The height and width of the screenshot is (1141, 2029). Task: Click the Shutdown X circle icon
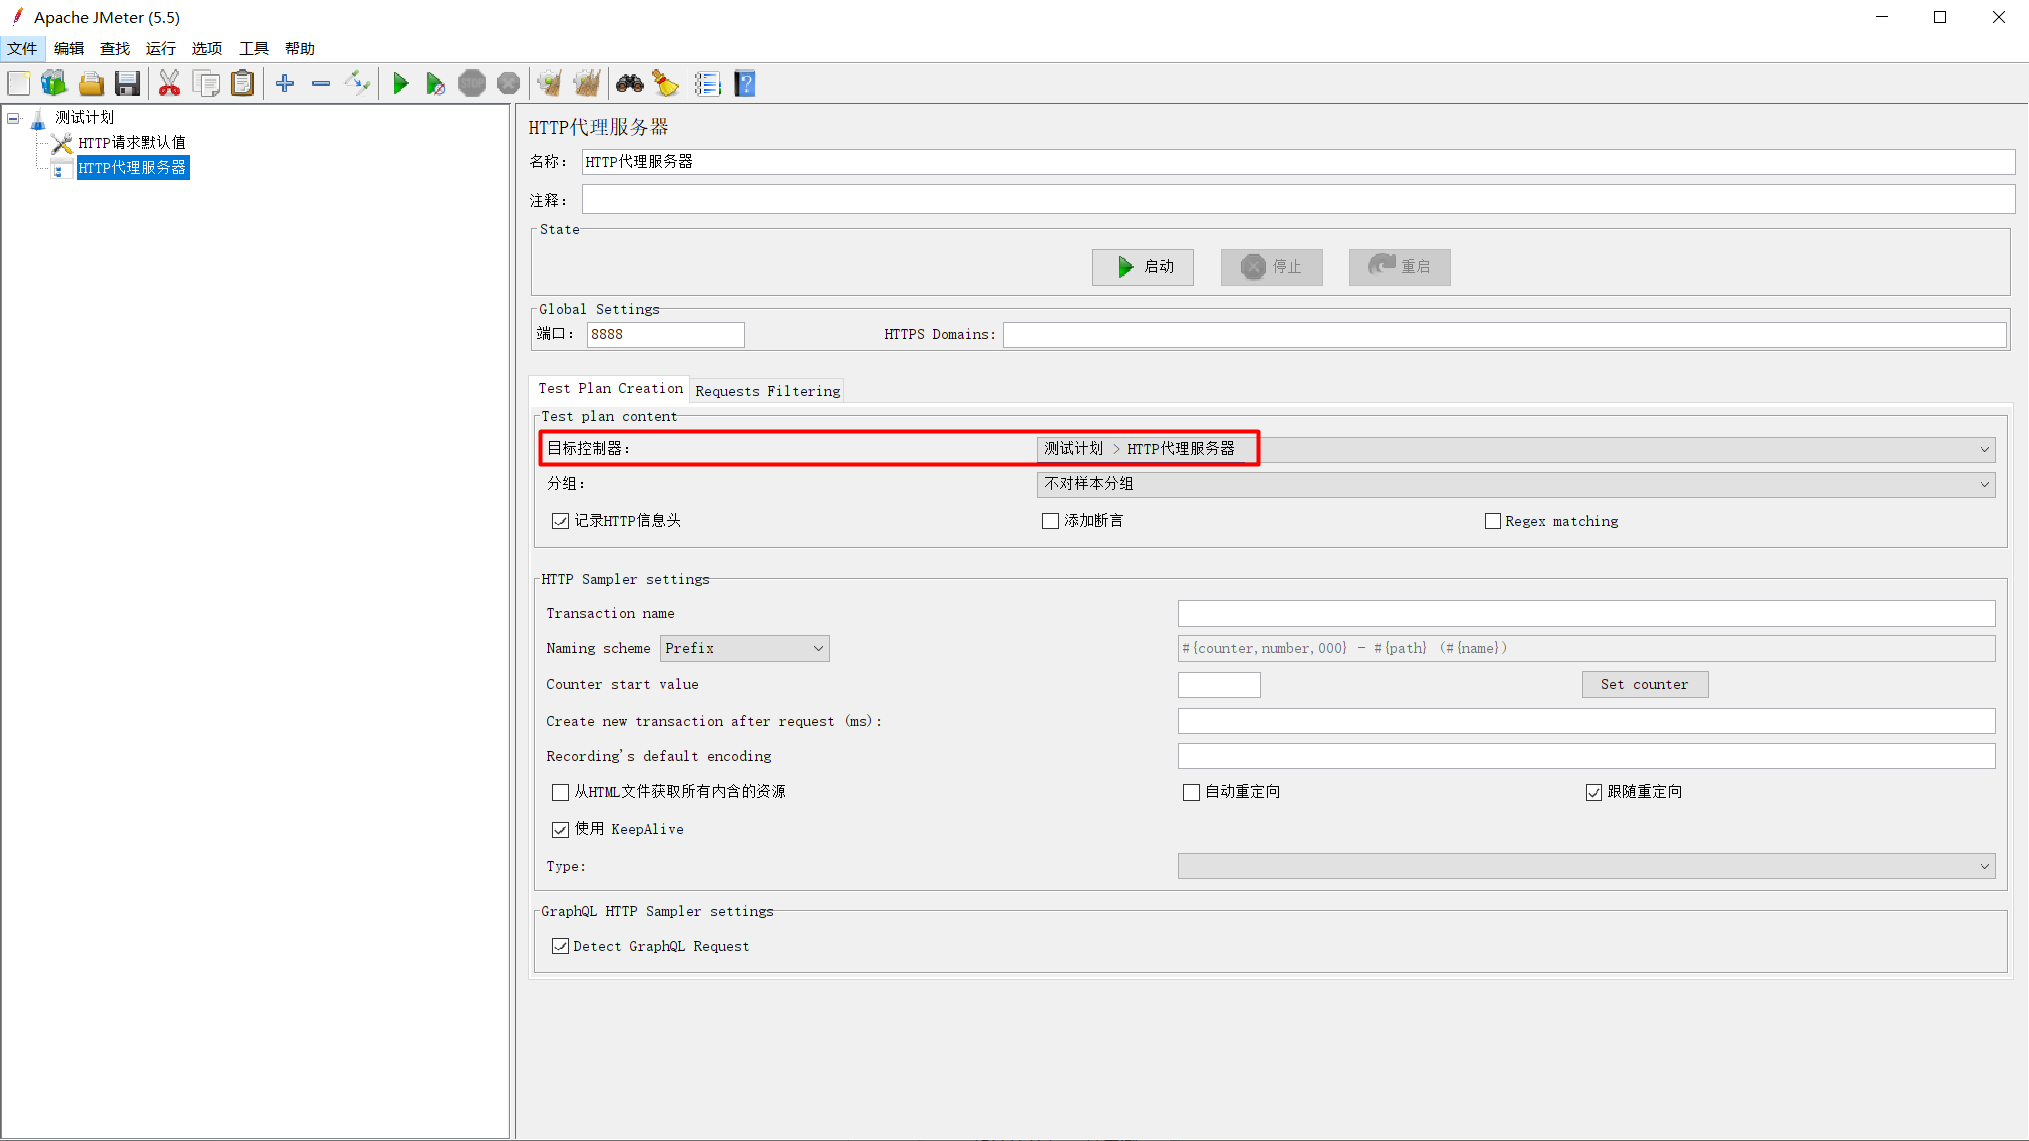pyautogui.click(x=508, y=84)
